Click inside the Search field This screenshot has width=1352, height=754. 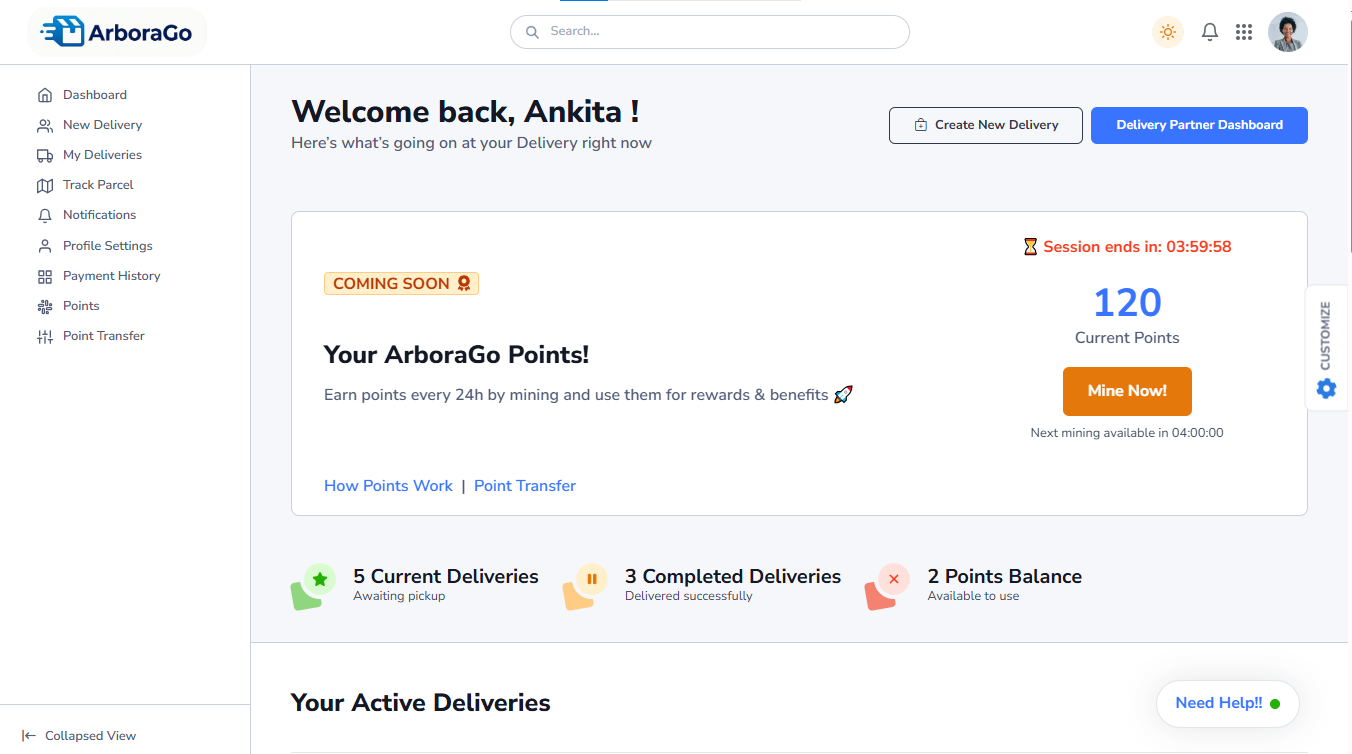(x=710, y=32)
